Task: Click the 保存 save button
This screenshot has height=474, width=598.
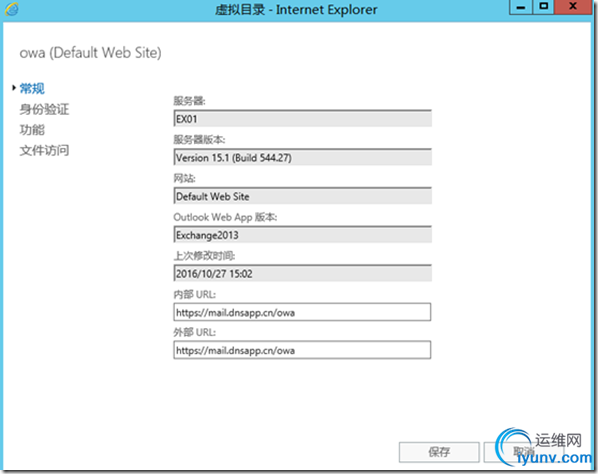Action: [x=439, y=452]
